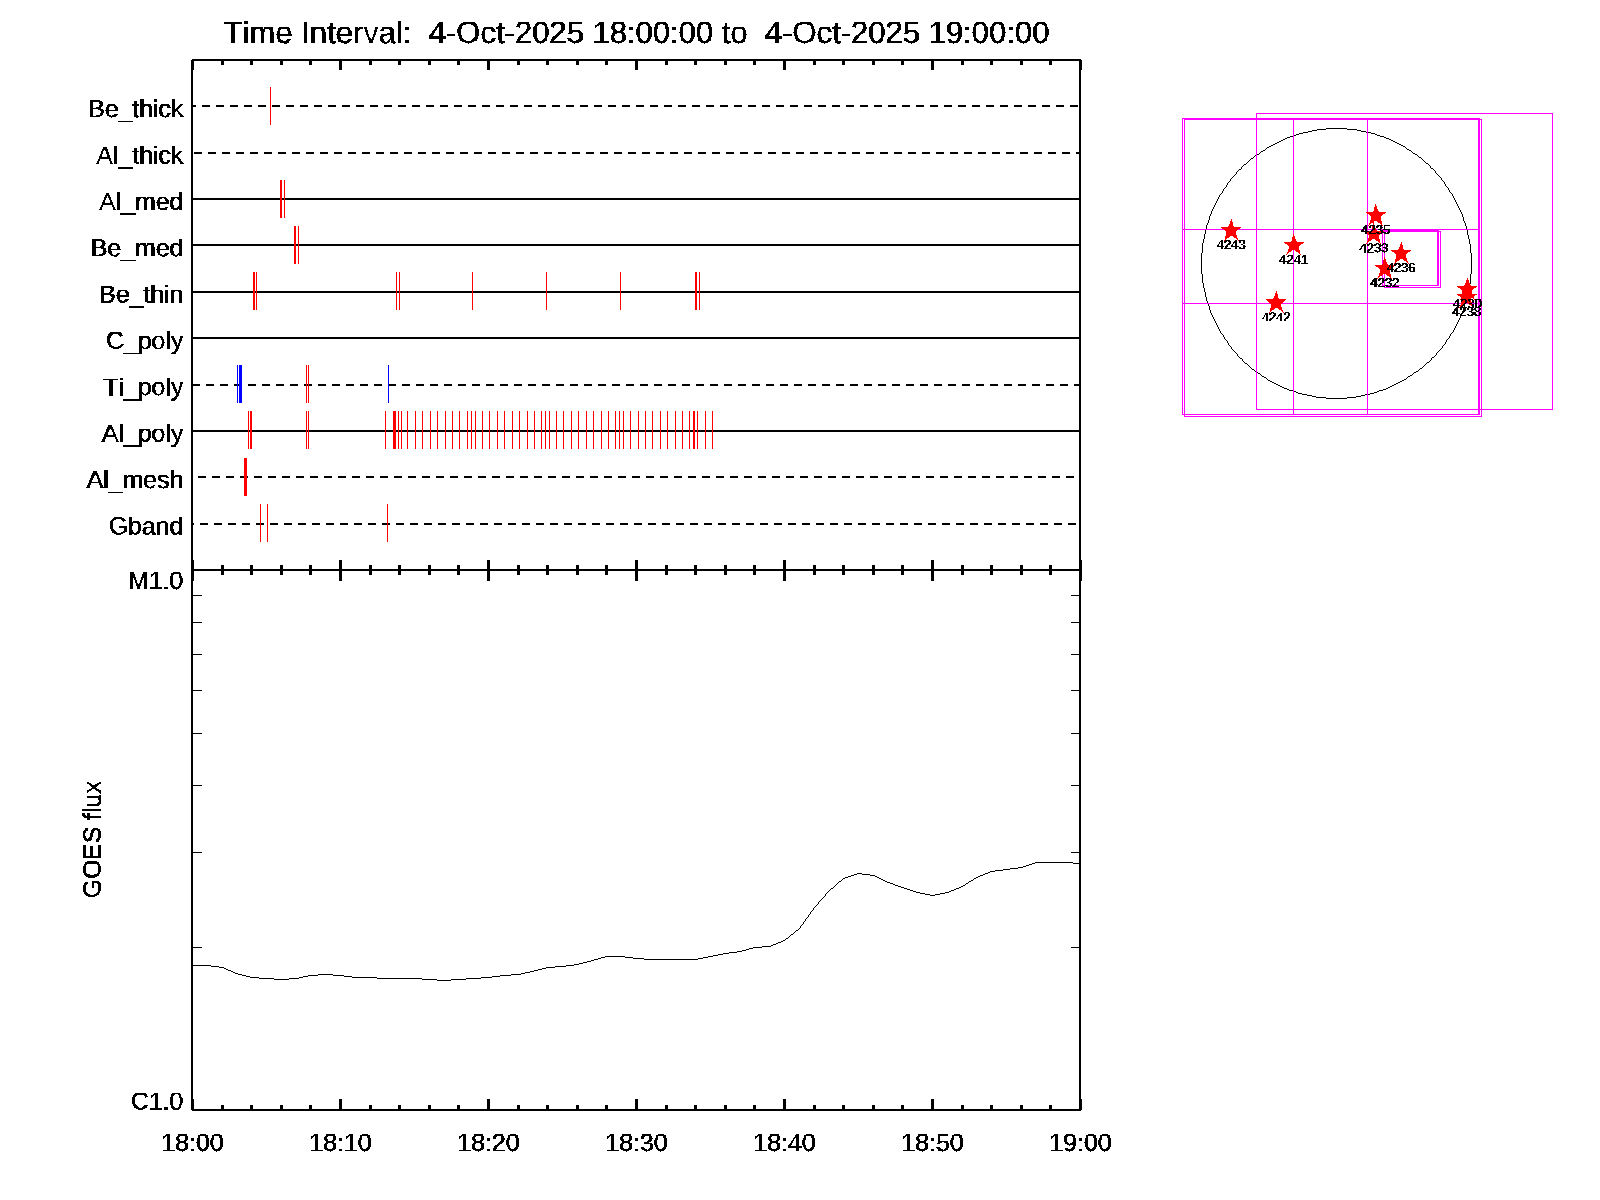The height and width of the screenshot is (1200, 1600).
Task: Click the red ticks on the Al_med row
Action: click(282, 199)
